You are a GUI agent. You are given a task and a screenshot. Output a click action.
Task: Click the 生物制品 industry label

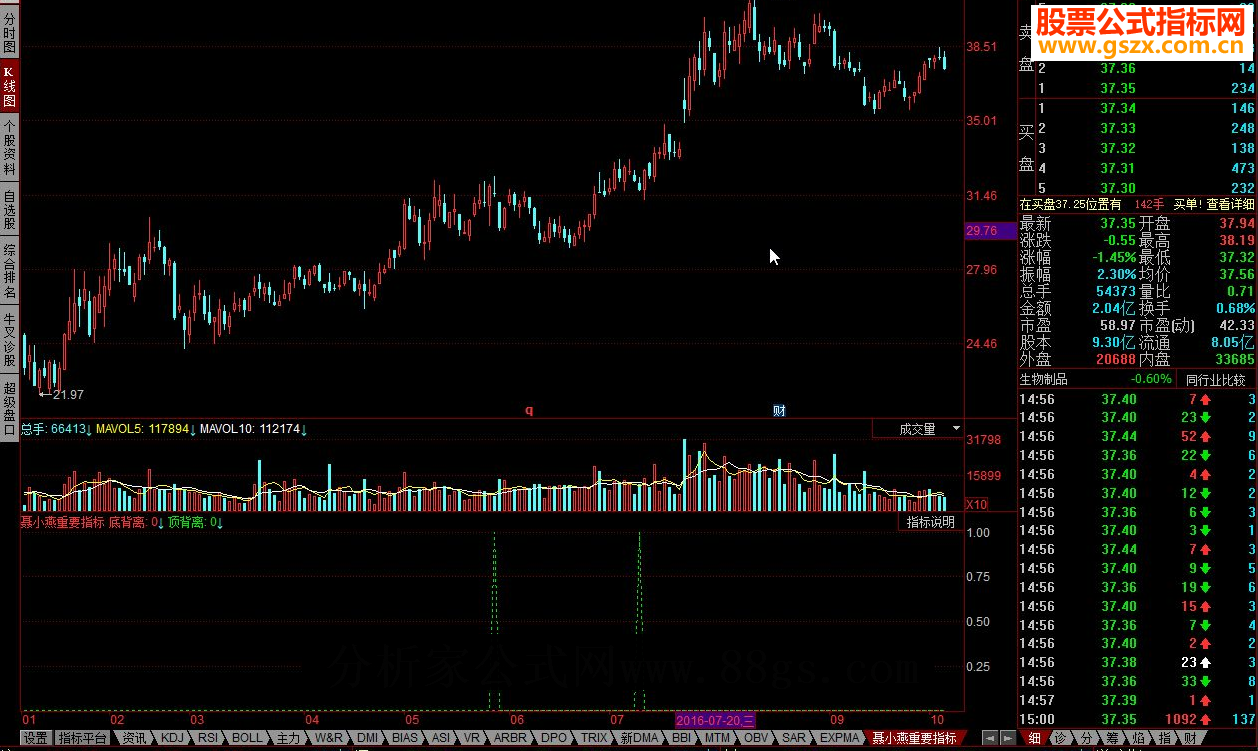pos(1043,380)
